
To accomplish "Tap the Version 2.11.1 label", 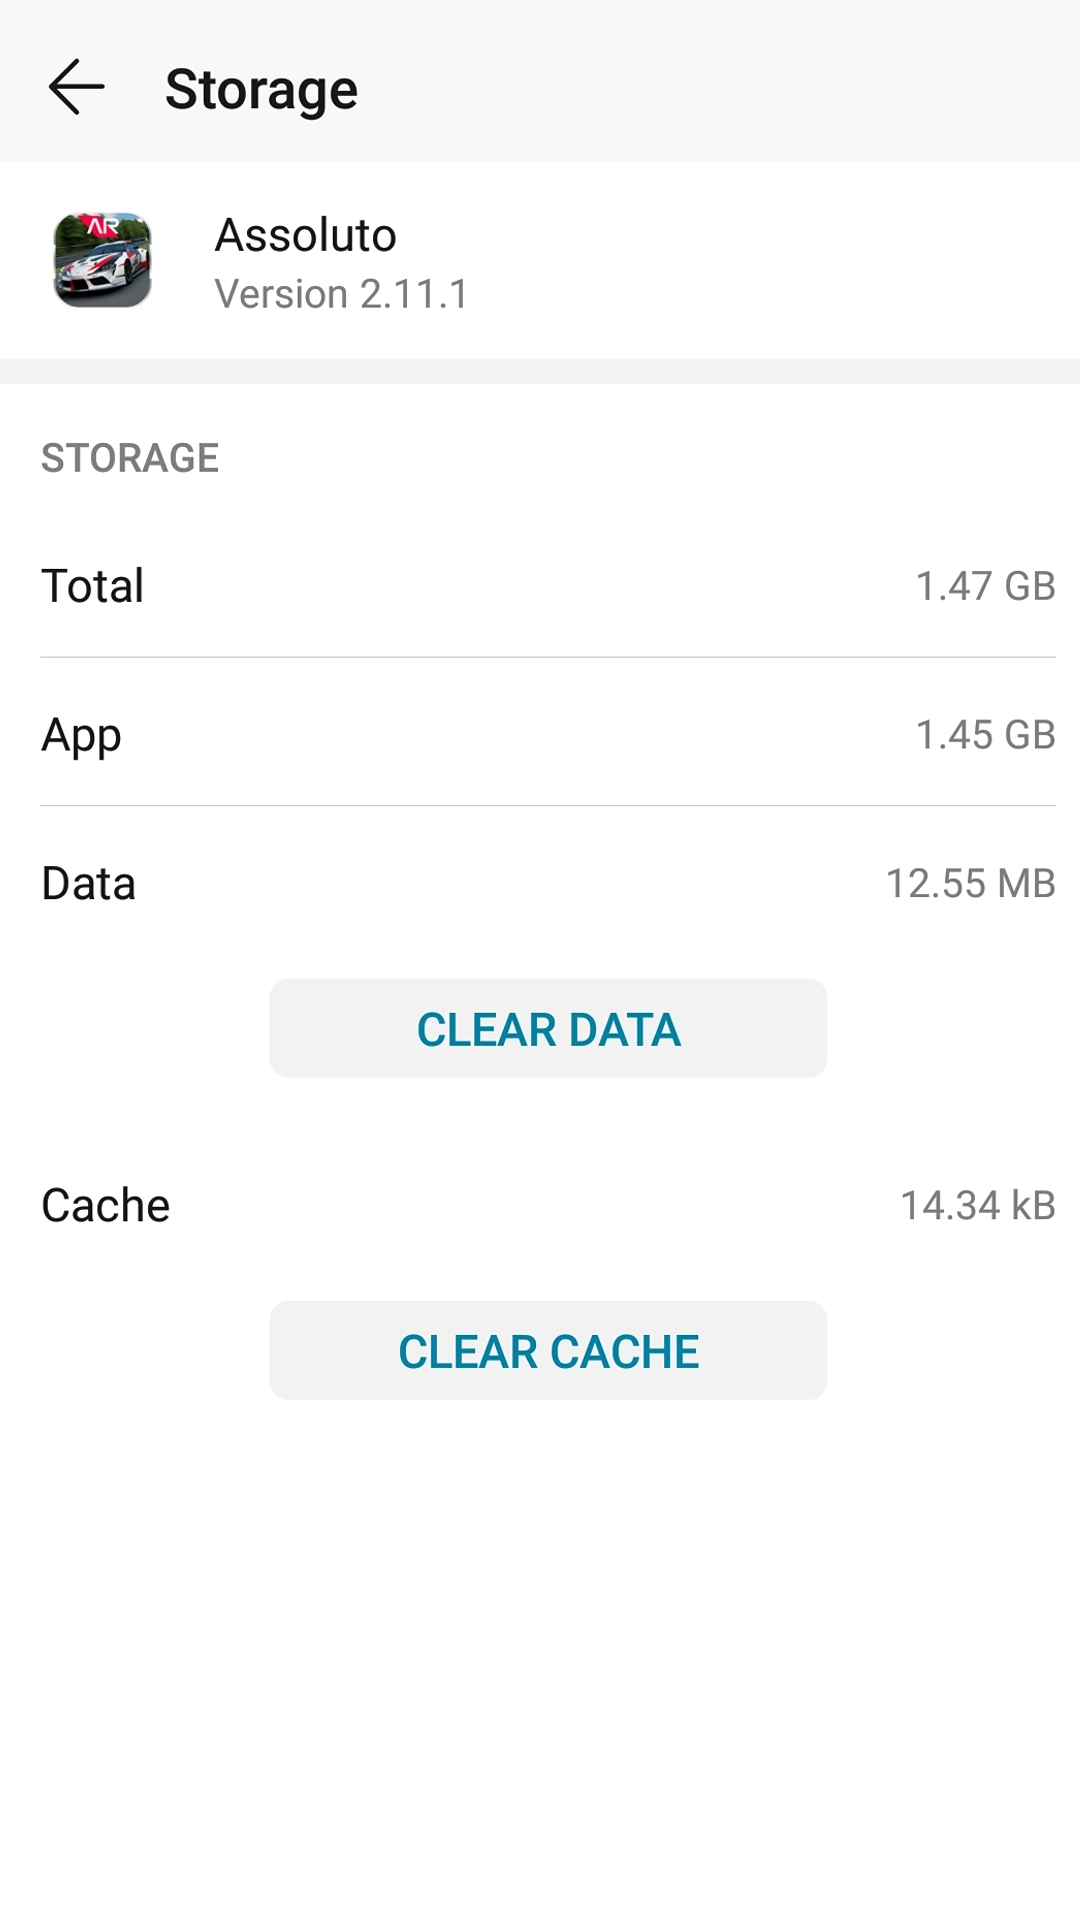I will coord(341,294).
